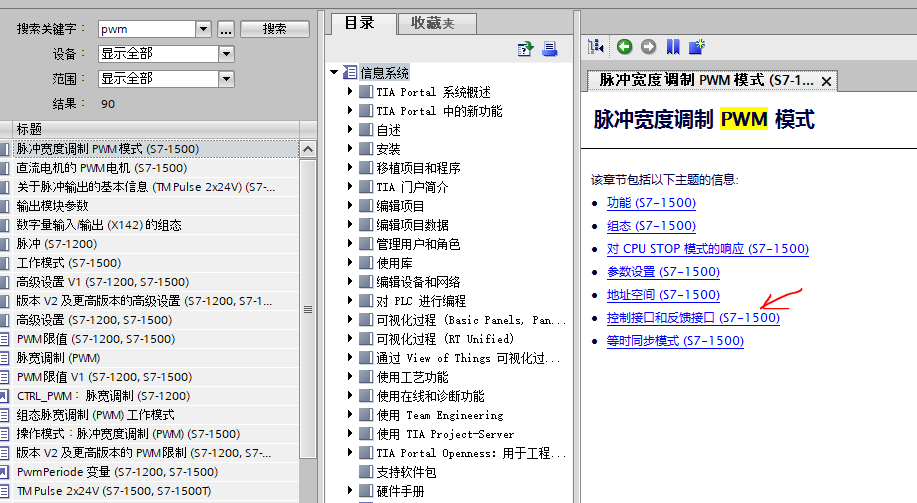Close the 脉冲宽度调制 PWM 模式 tab

point(826,81)
